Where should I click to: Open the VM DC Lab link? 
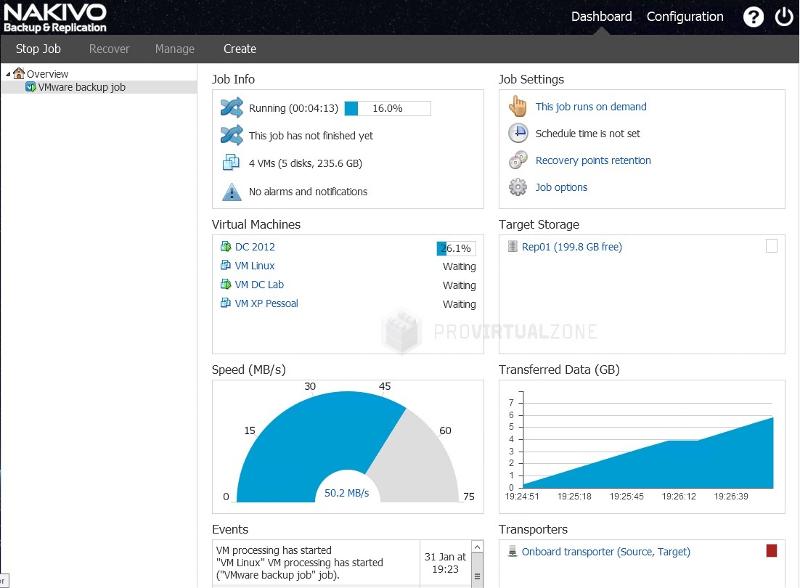(259, 285)
